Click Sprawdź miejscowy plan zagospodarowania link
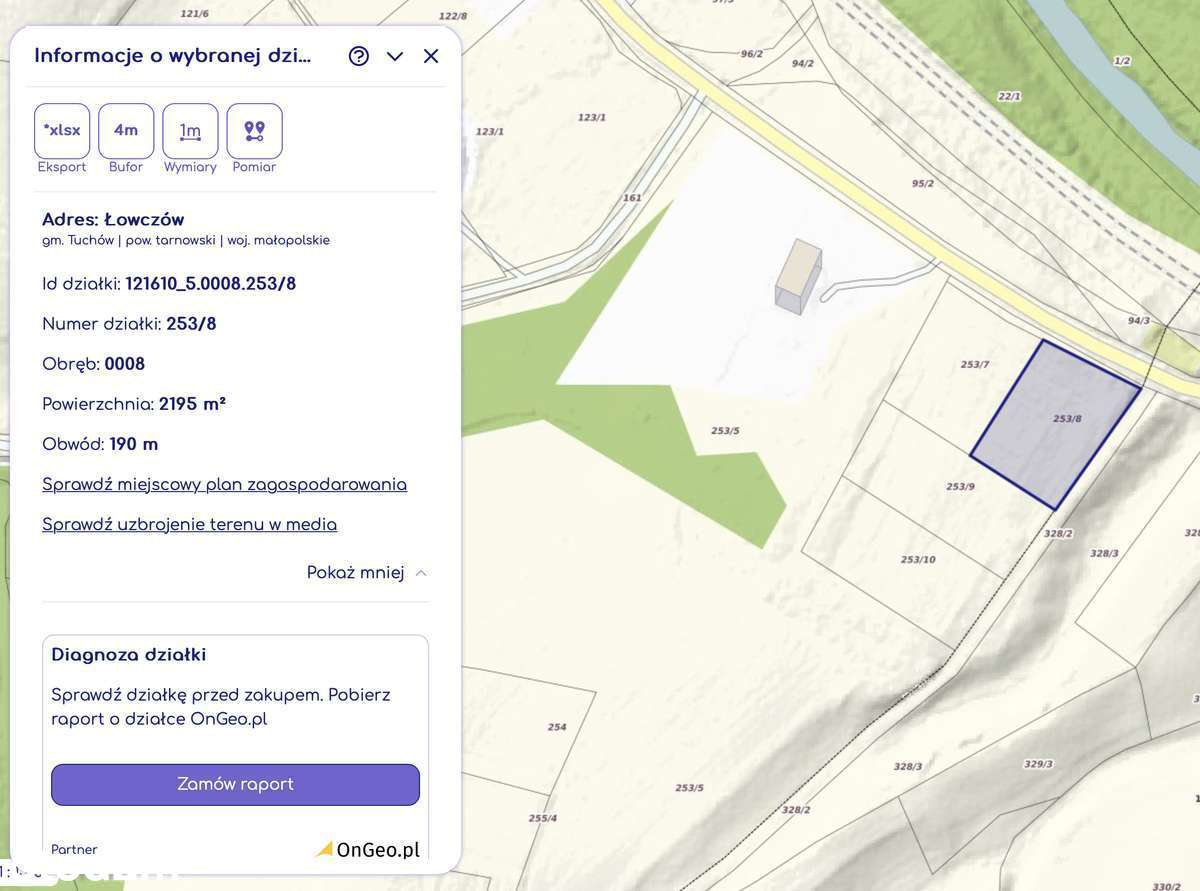The image size is (1200, 891). 224,485
